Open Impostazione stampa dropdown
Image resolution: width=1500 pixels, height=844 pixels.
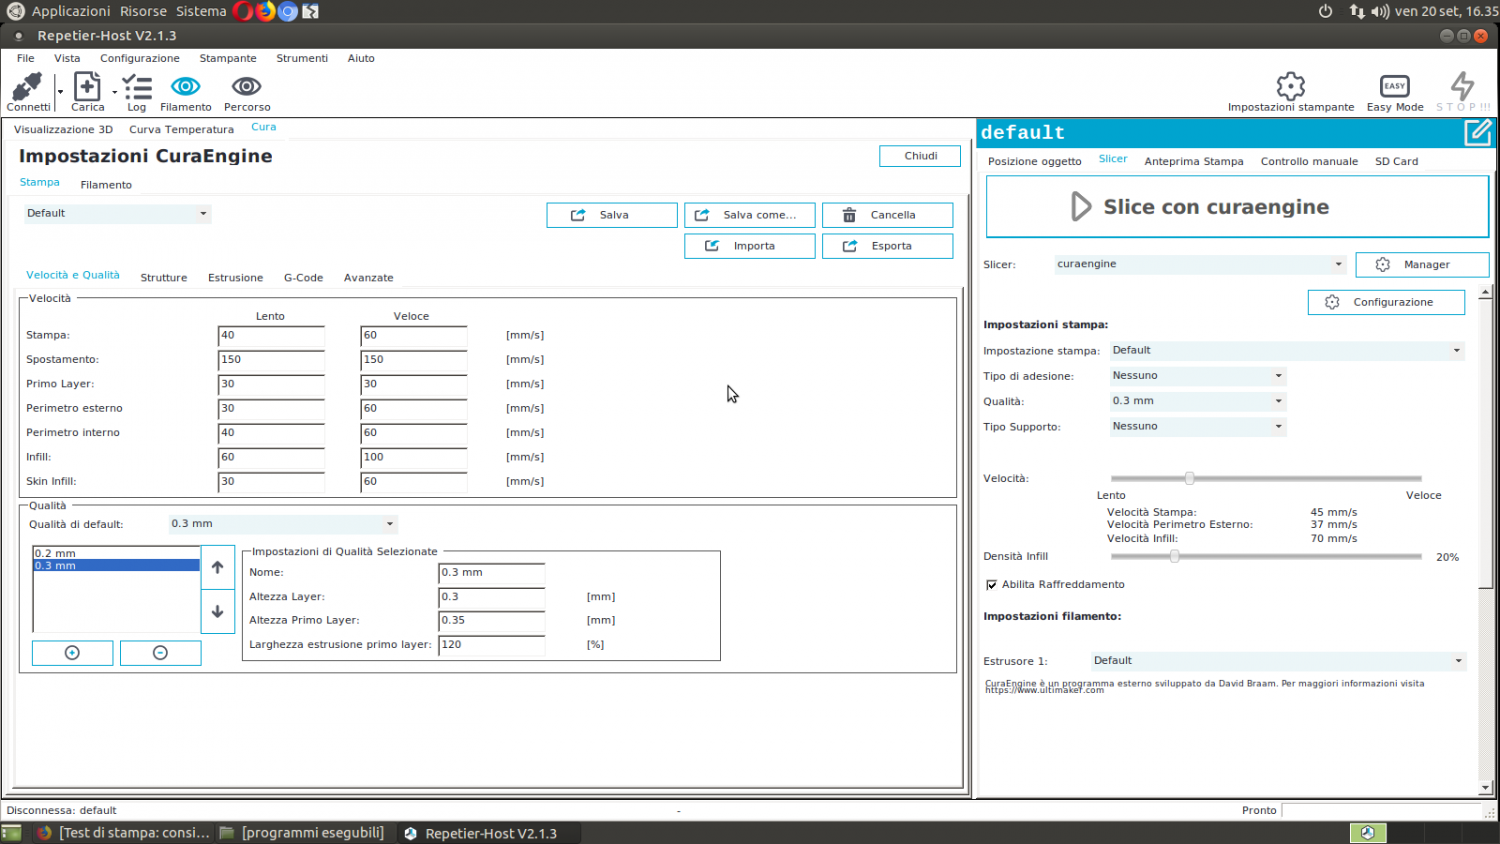tap(1287, 351)
